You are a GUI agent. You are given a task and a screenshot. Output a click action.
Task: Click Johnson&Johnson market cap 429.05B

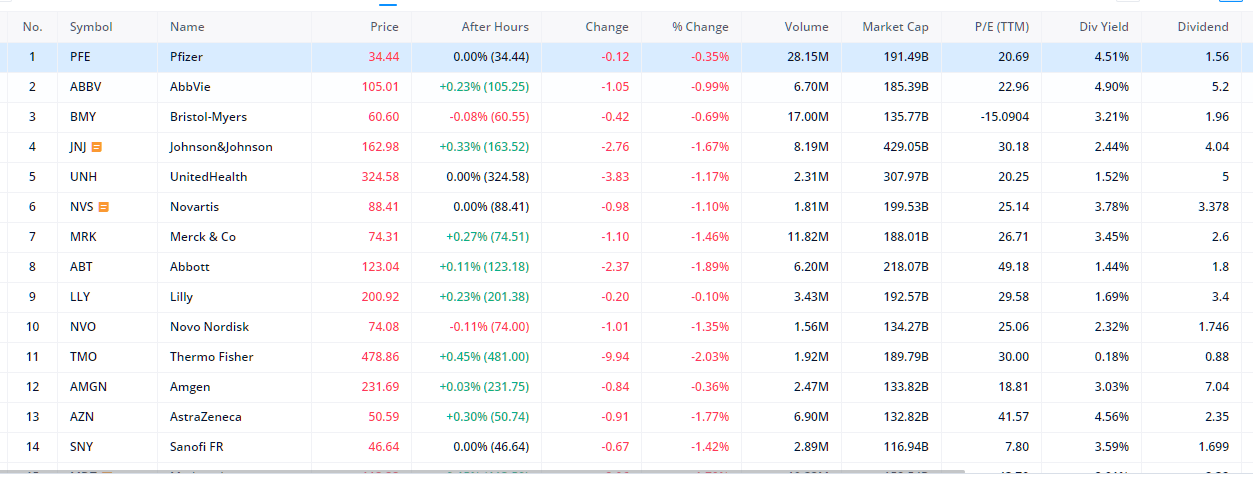pos(905,147)
